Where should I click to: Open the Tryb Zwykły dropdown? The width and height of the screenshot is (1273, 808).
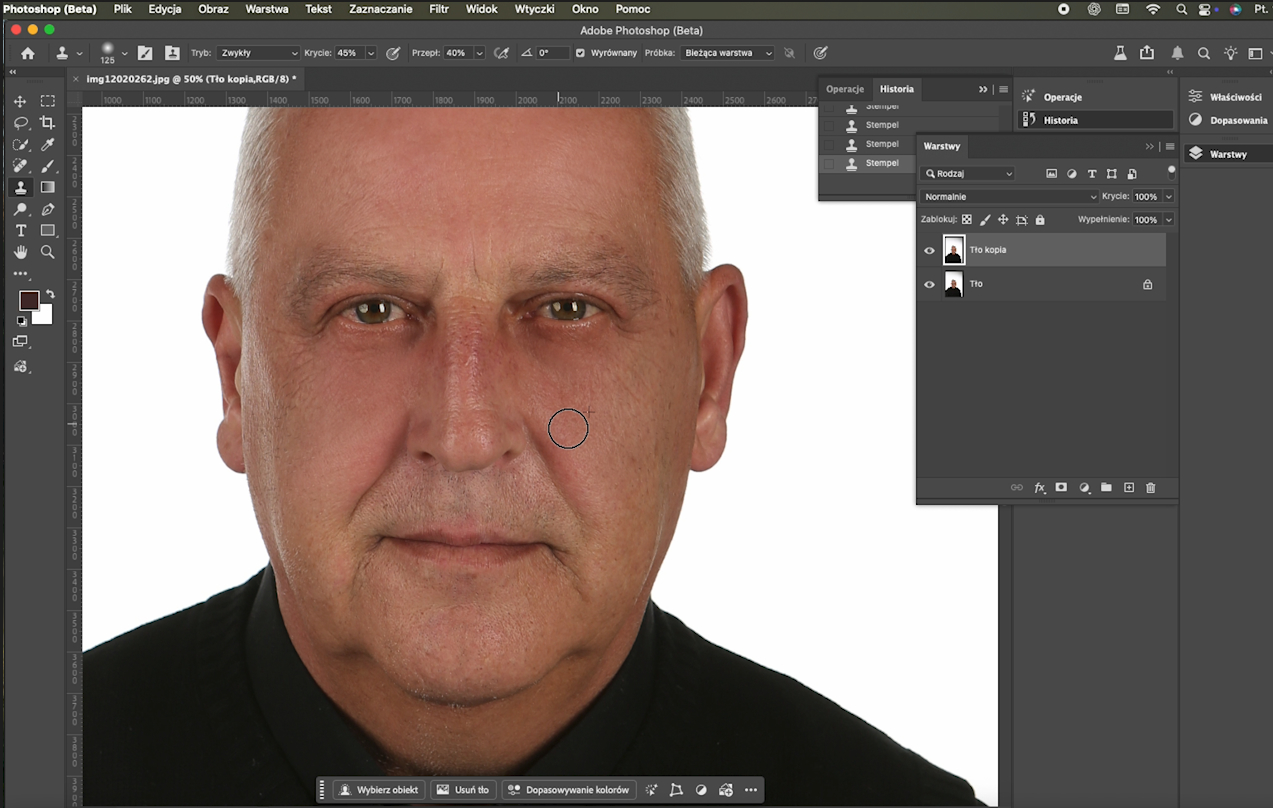[x=258, y=53]
